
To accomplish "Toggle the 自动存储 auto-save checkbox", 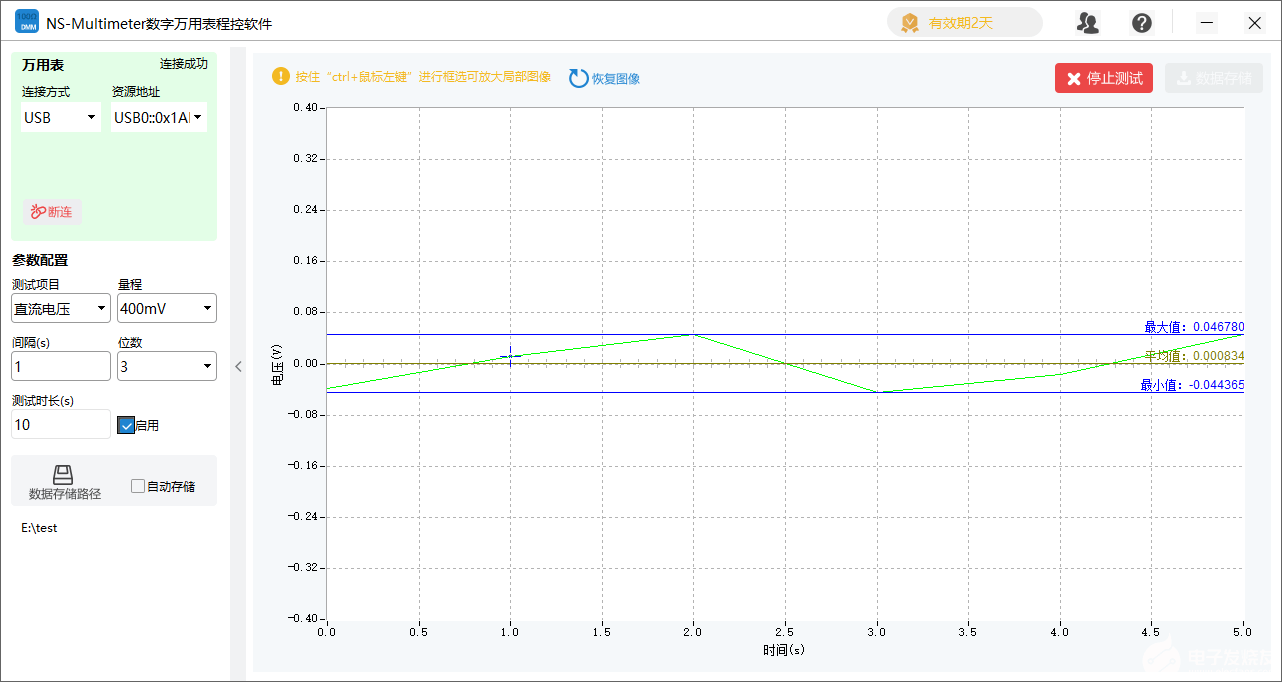I will coord(138,486).
